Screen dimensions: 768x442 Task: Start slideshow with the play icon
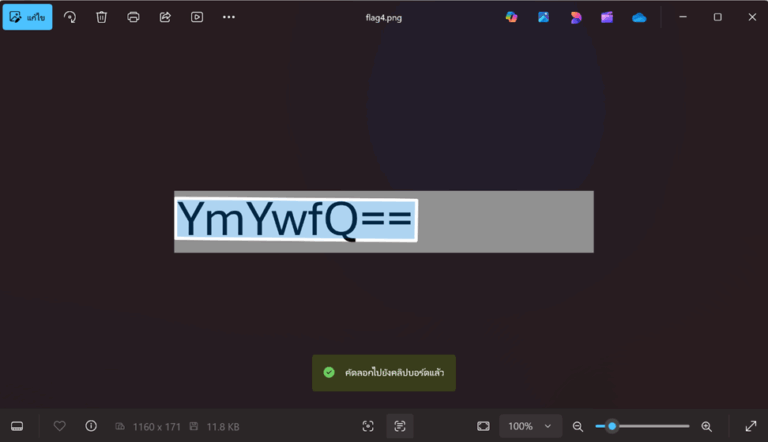[x=197, y=17]
